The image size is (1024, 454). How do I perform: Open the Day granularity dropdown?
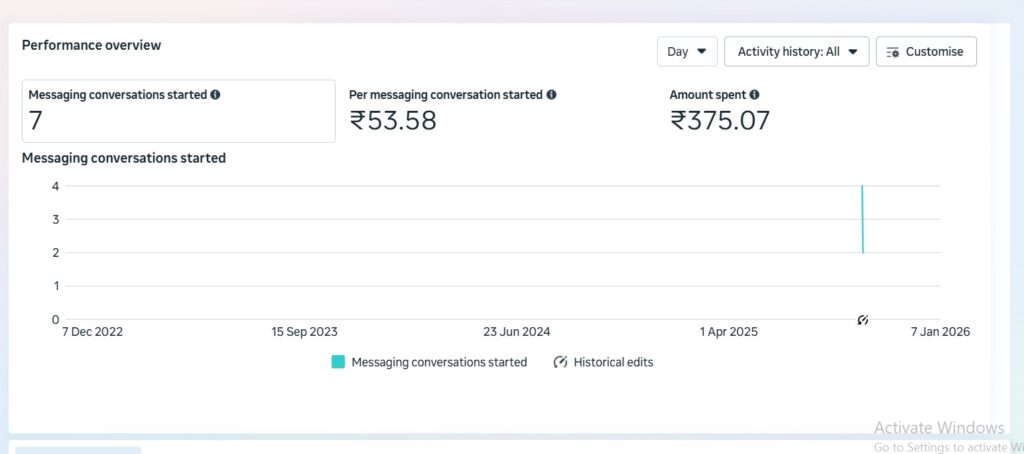click(x=687, y=51)
